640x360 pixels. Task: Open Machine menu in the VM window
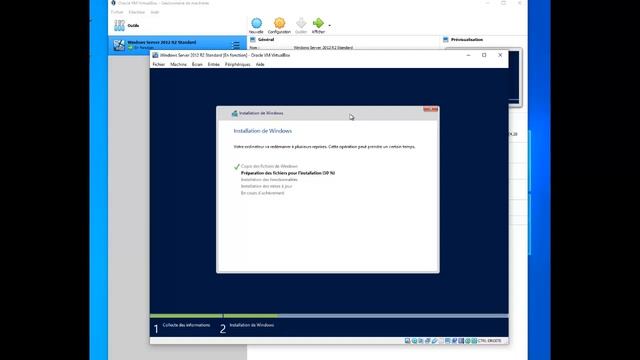178,64
